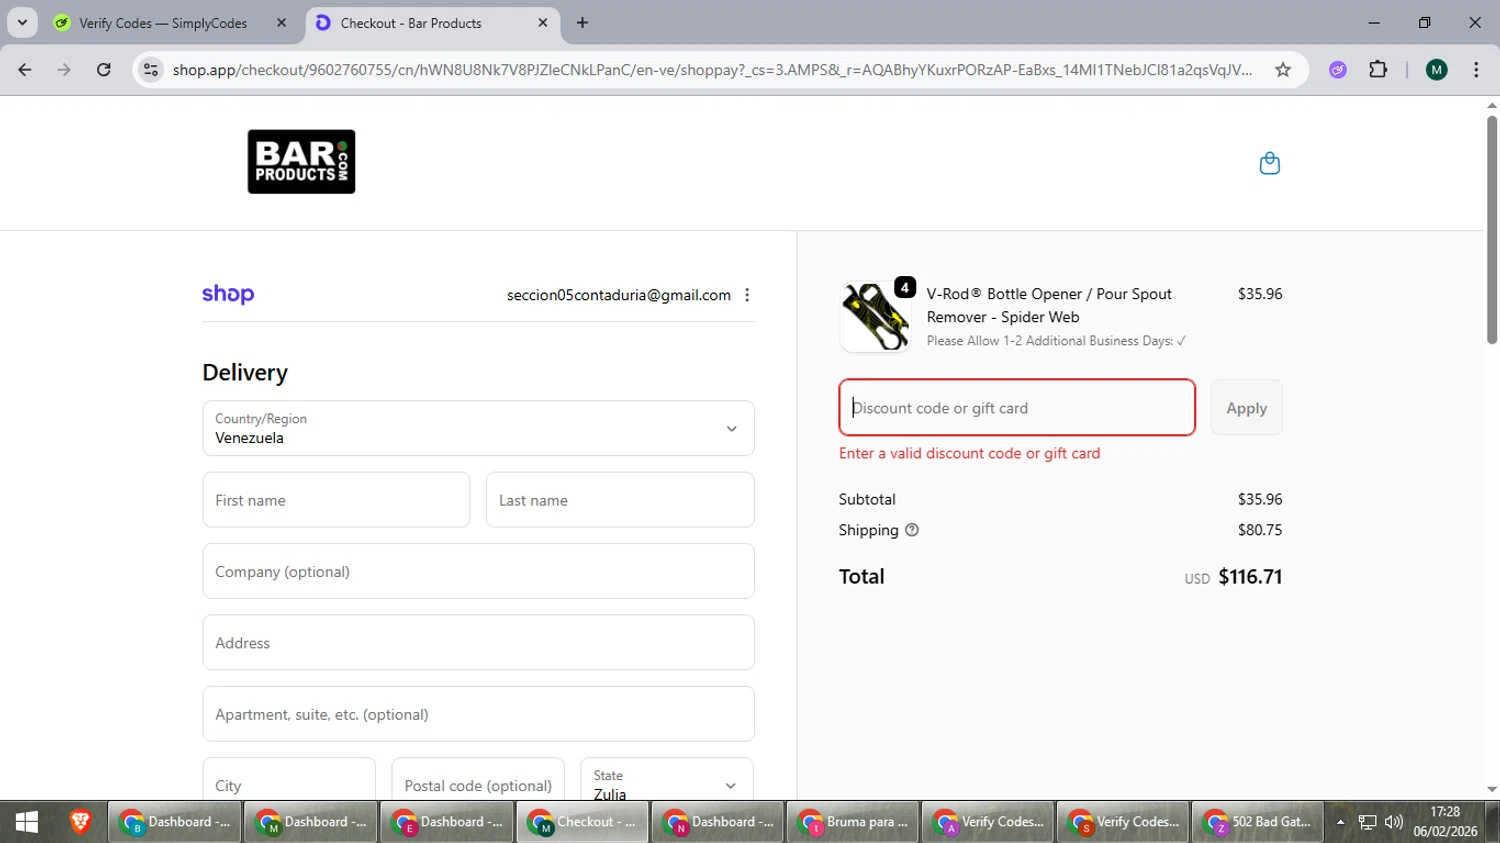Open the Chrome three-dot menu
The height and width of the screenshot is (843, 1500).
[x=1476, y=69]
